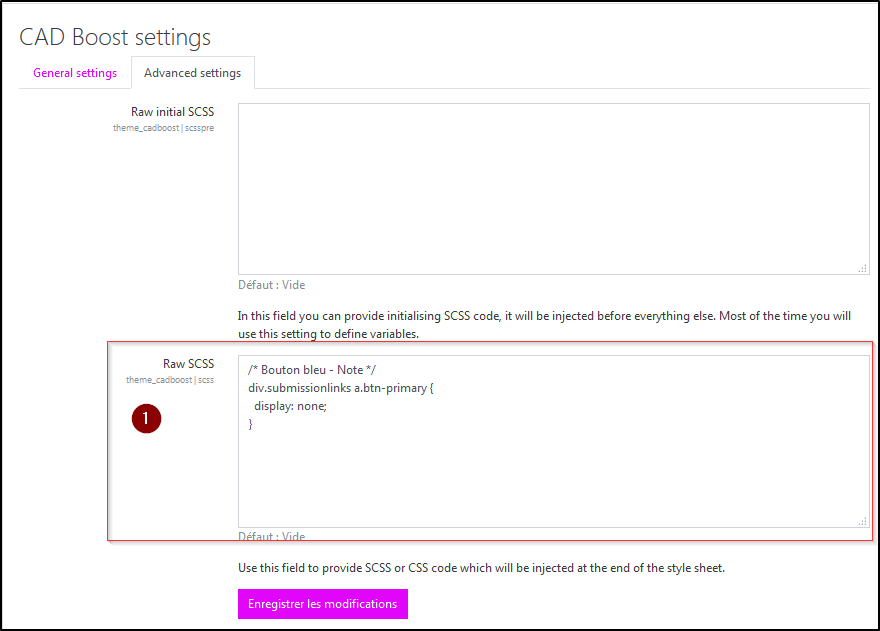Click inside the Raw initial SCSS text area

coord(553,188)
